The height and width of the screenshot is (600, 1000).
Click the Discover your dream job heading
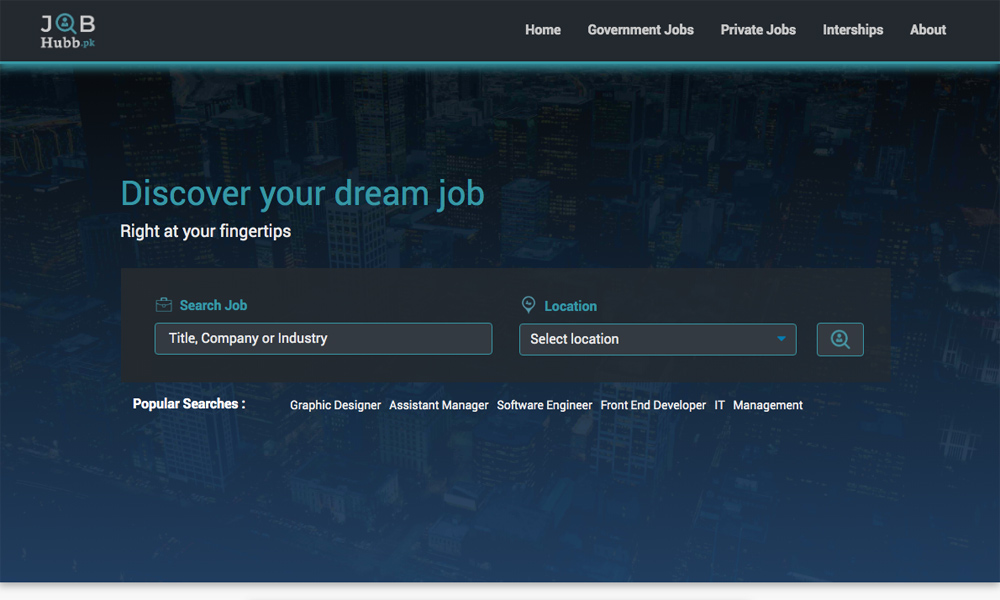tap(302, 193)
